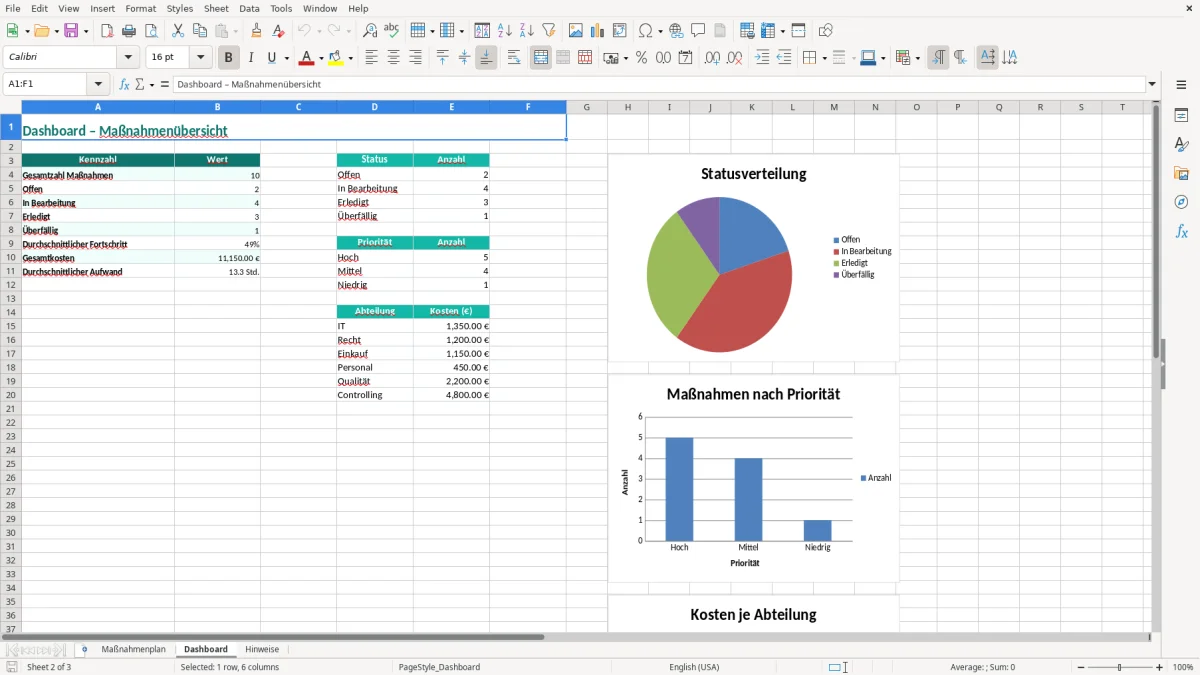
Task: Click Insert Image icon
Action: (x=576, y=31)
